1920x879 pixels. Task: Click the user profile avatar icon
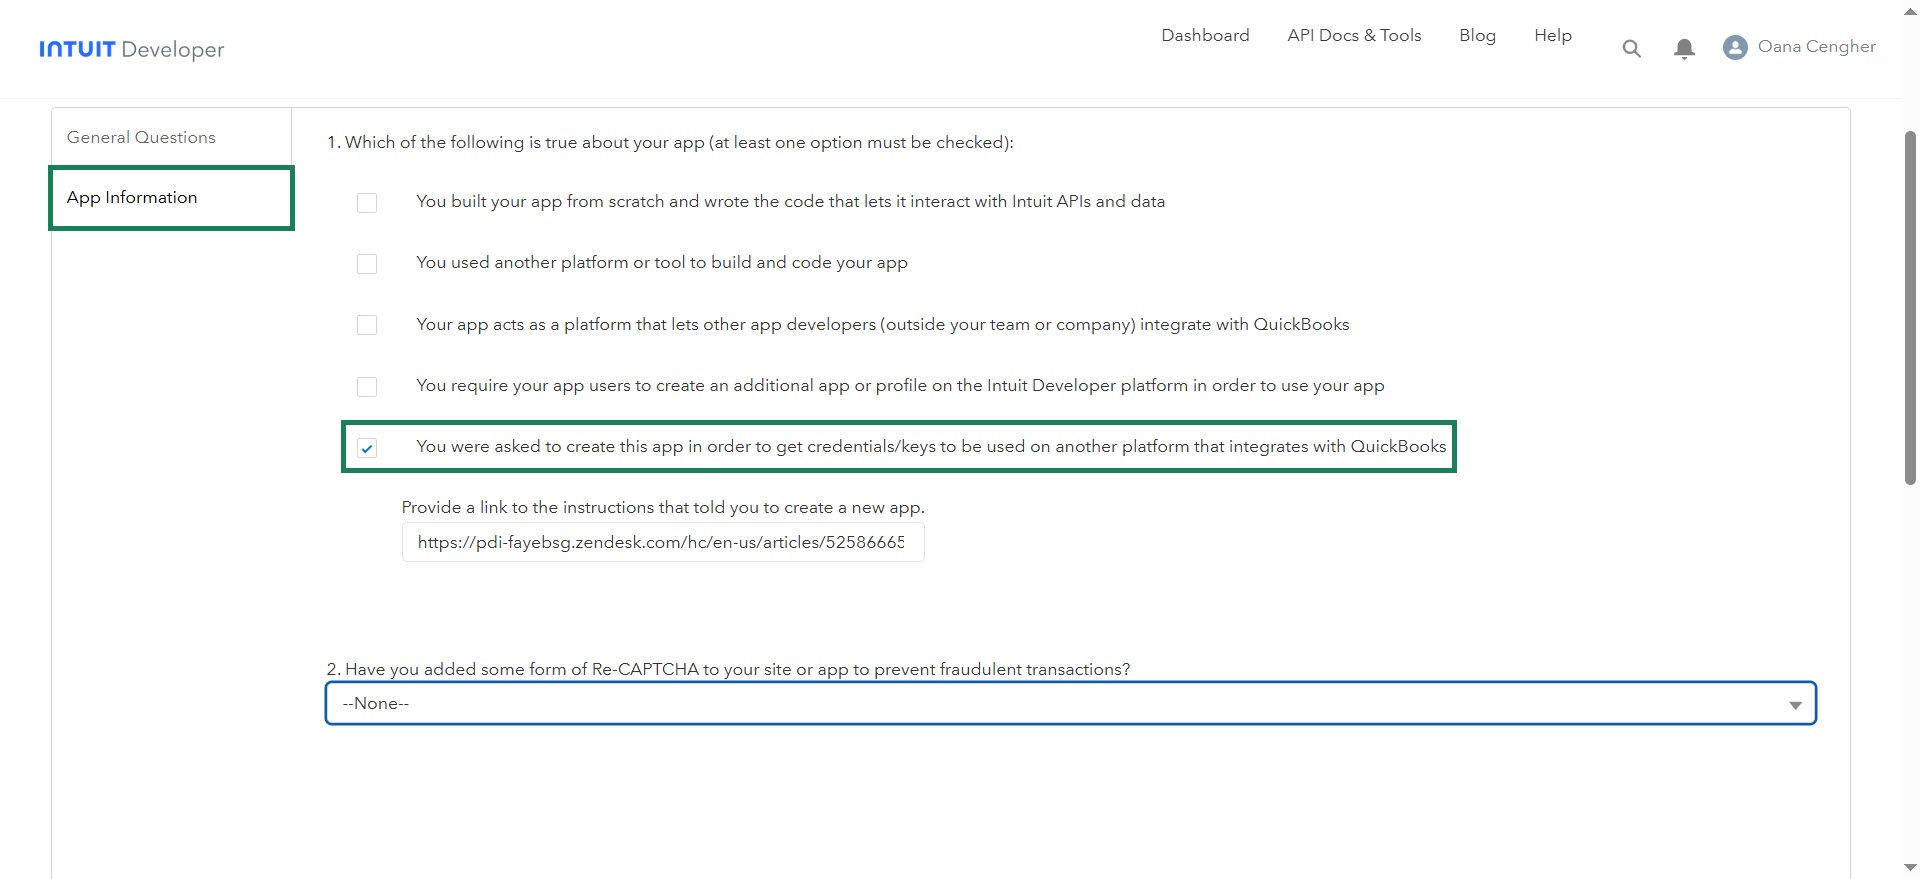[x=1735, y=47]
